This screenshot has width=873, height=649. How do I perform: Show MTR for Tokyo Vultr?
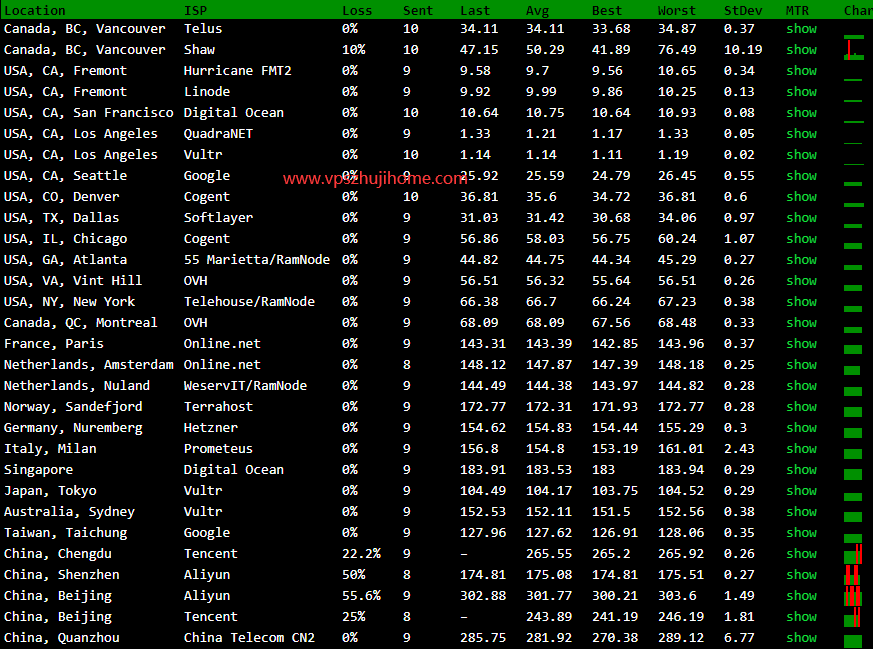pos(801,491)
